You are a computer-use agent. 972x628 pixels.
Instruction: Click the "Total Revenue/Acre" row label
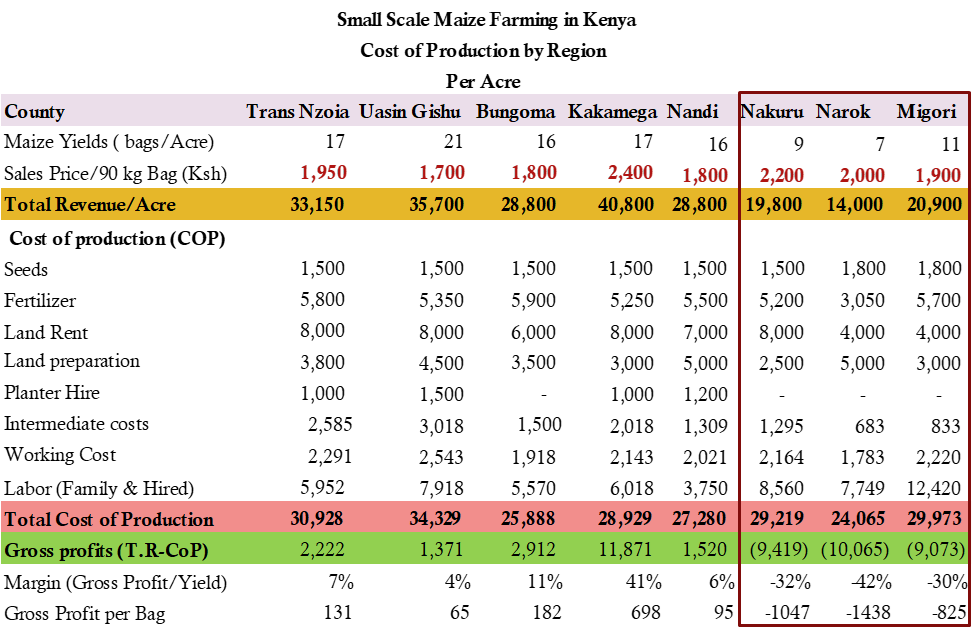[90, 205]
